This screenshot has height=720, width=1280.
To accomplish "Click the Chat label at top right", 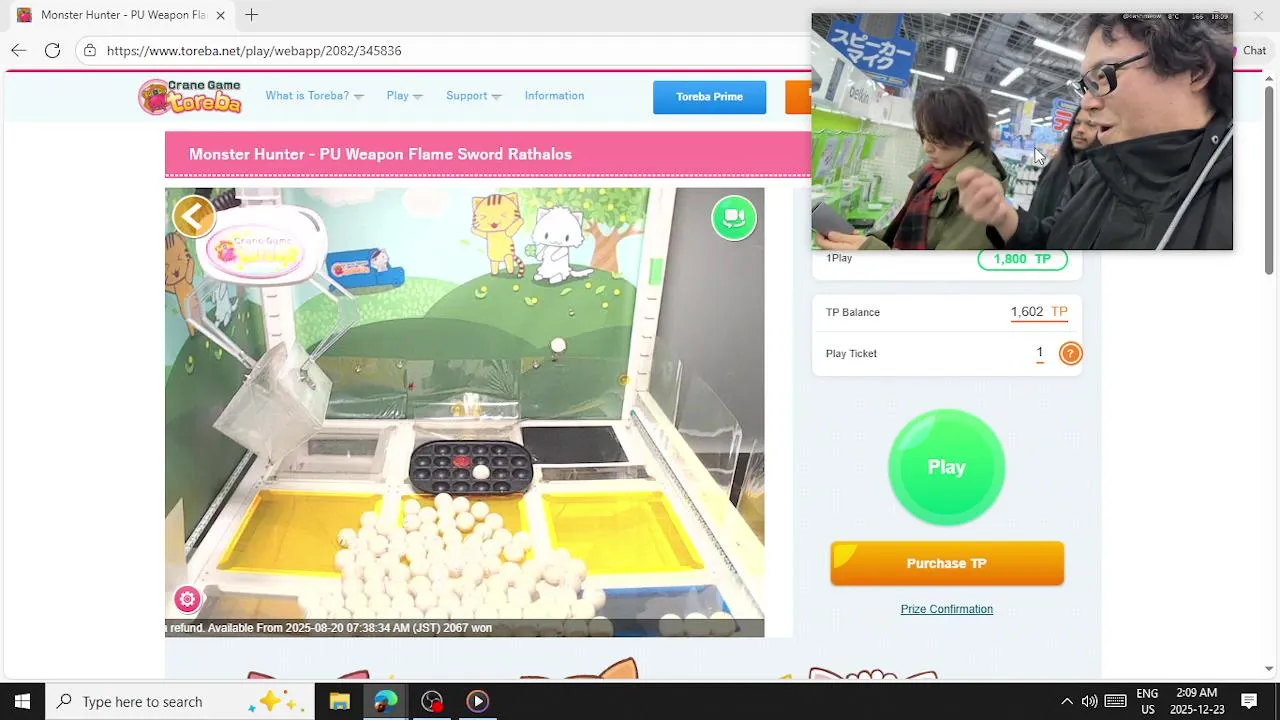I will [x=1254, y=50].
